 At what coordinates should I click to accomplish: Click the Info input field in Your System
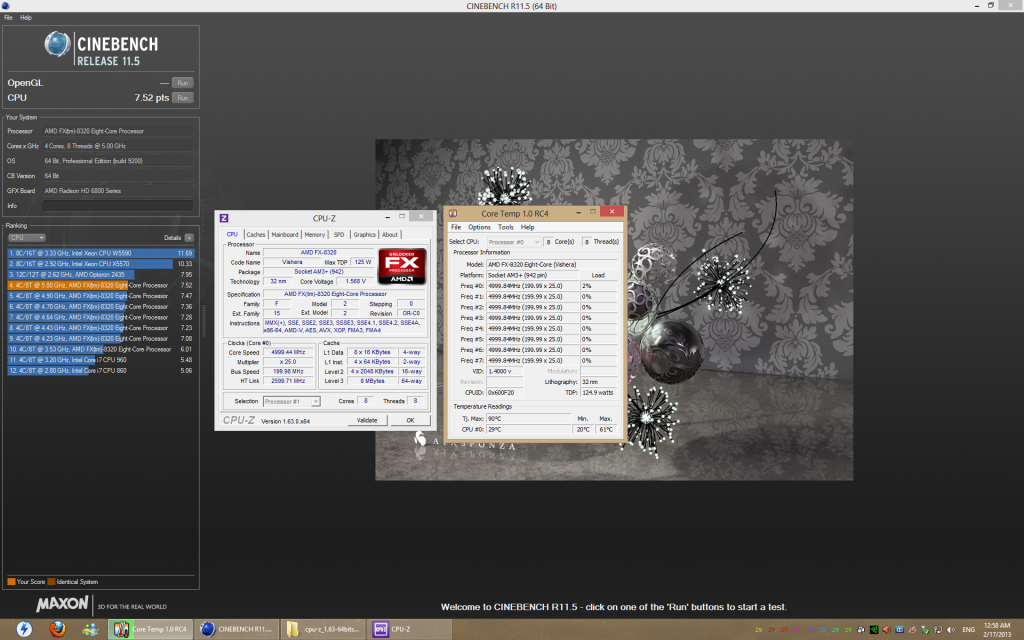tap(118, 206)
